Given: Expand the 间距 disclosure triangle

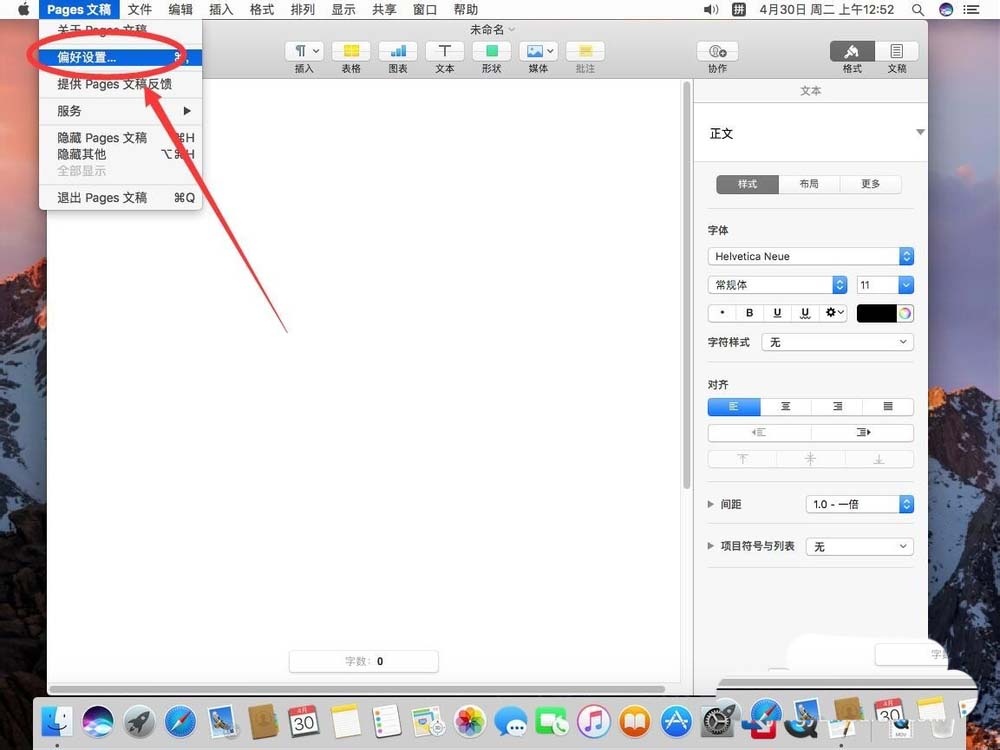Looking at the screenshot, I should pos(711,505).
